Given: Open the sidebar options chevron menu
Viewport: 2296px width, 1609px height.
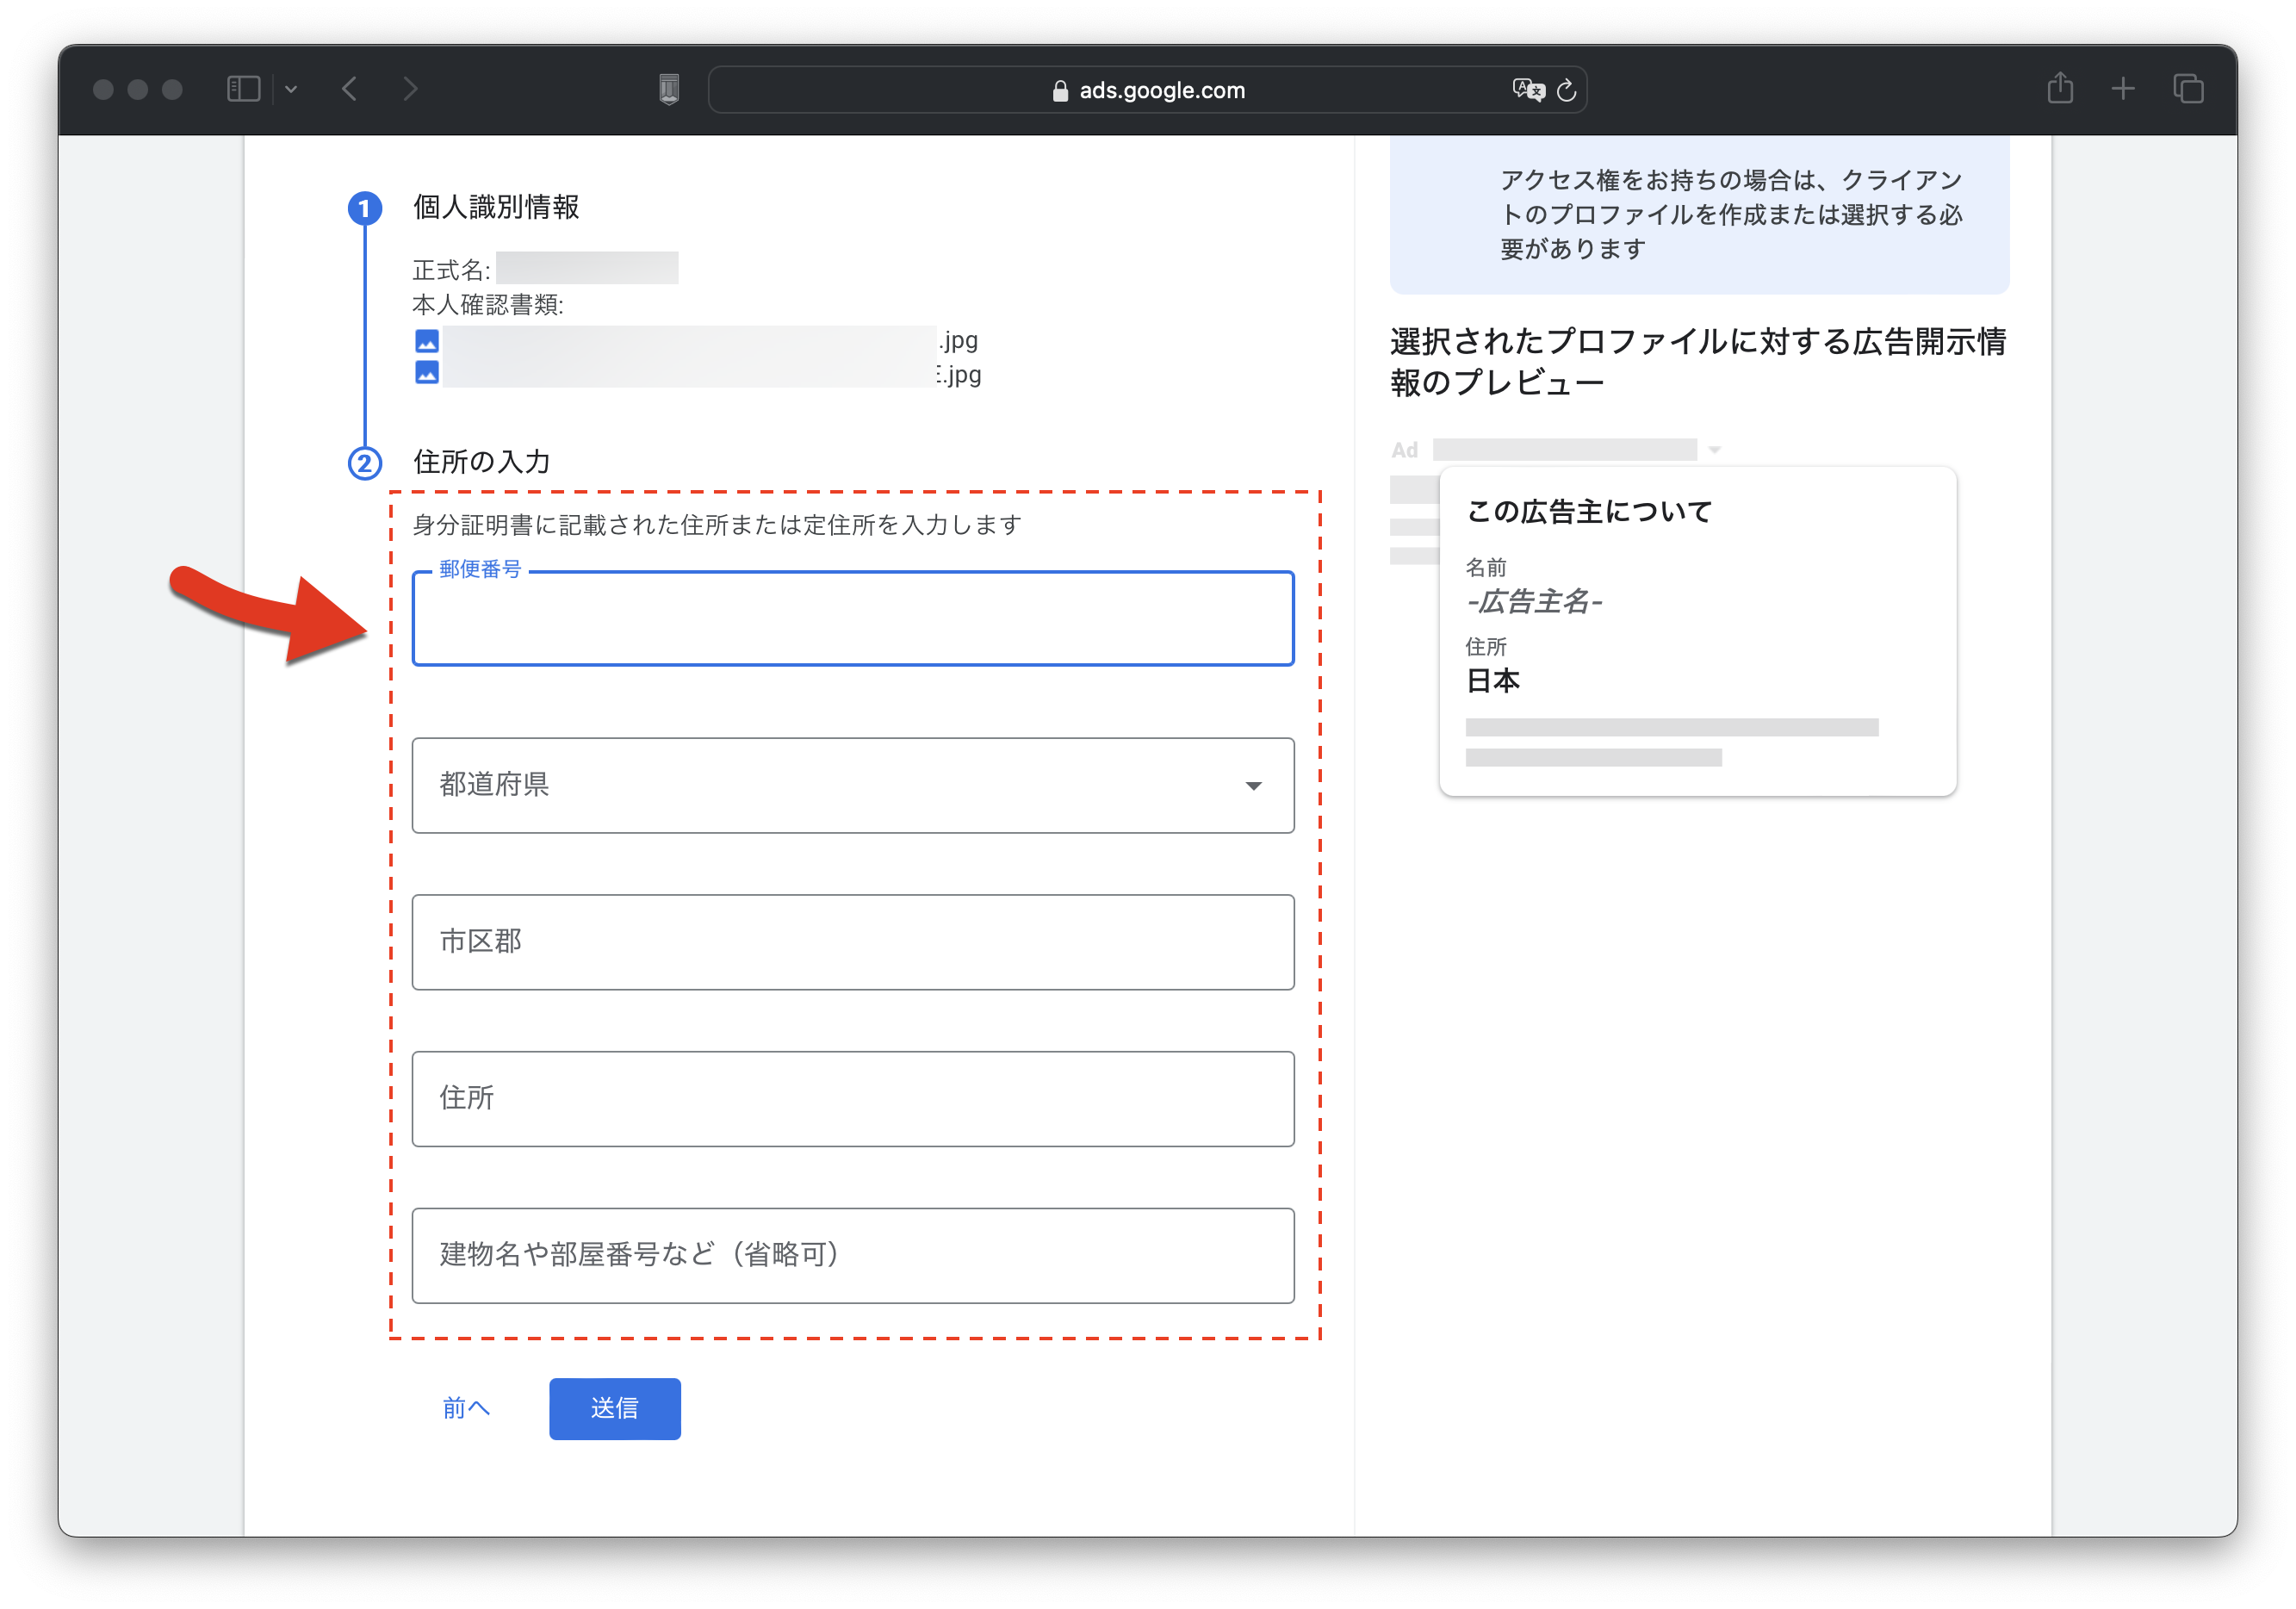Looking at the screenshot, I should point(291,89).
